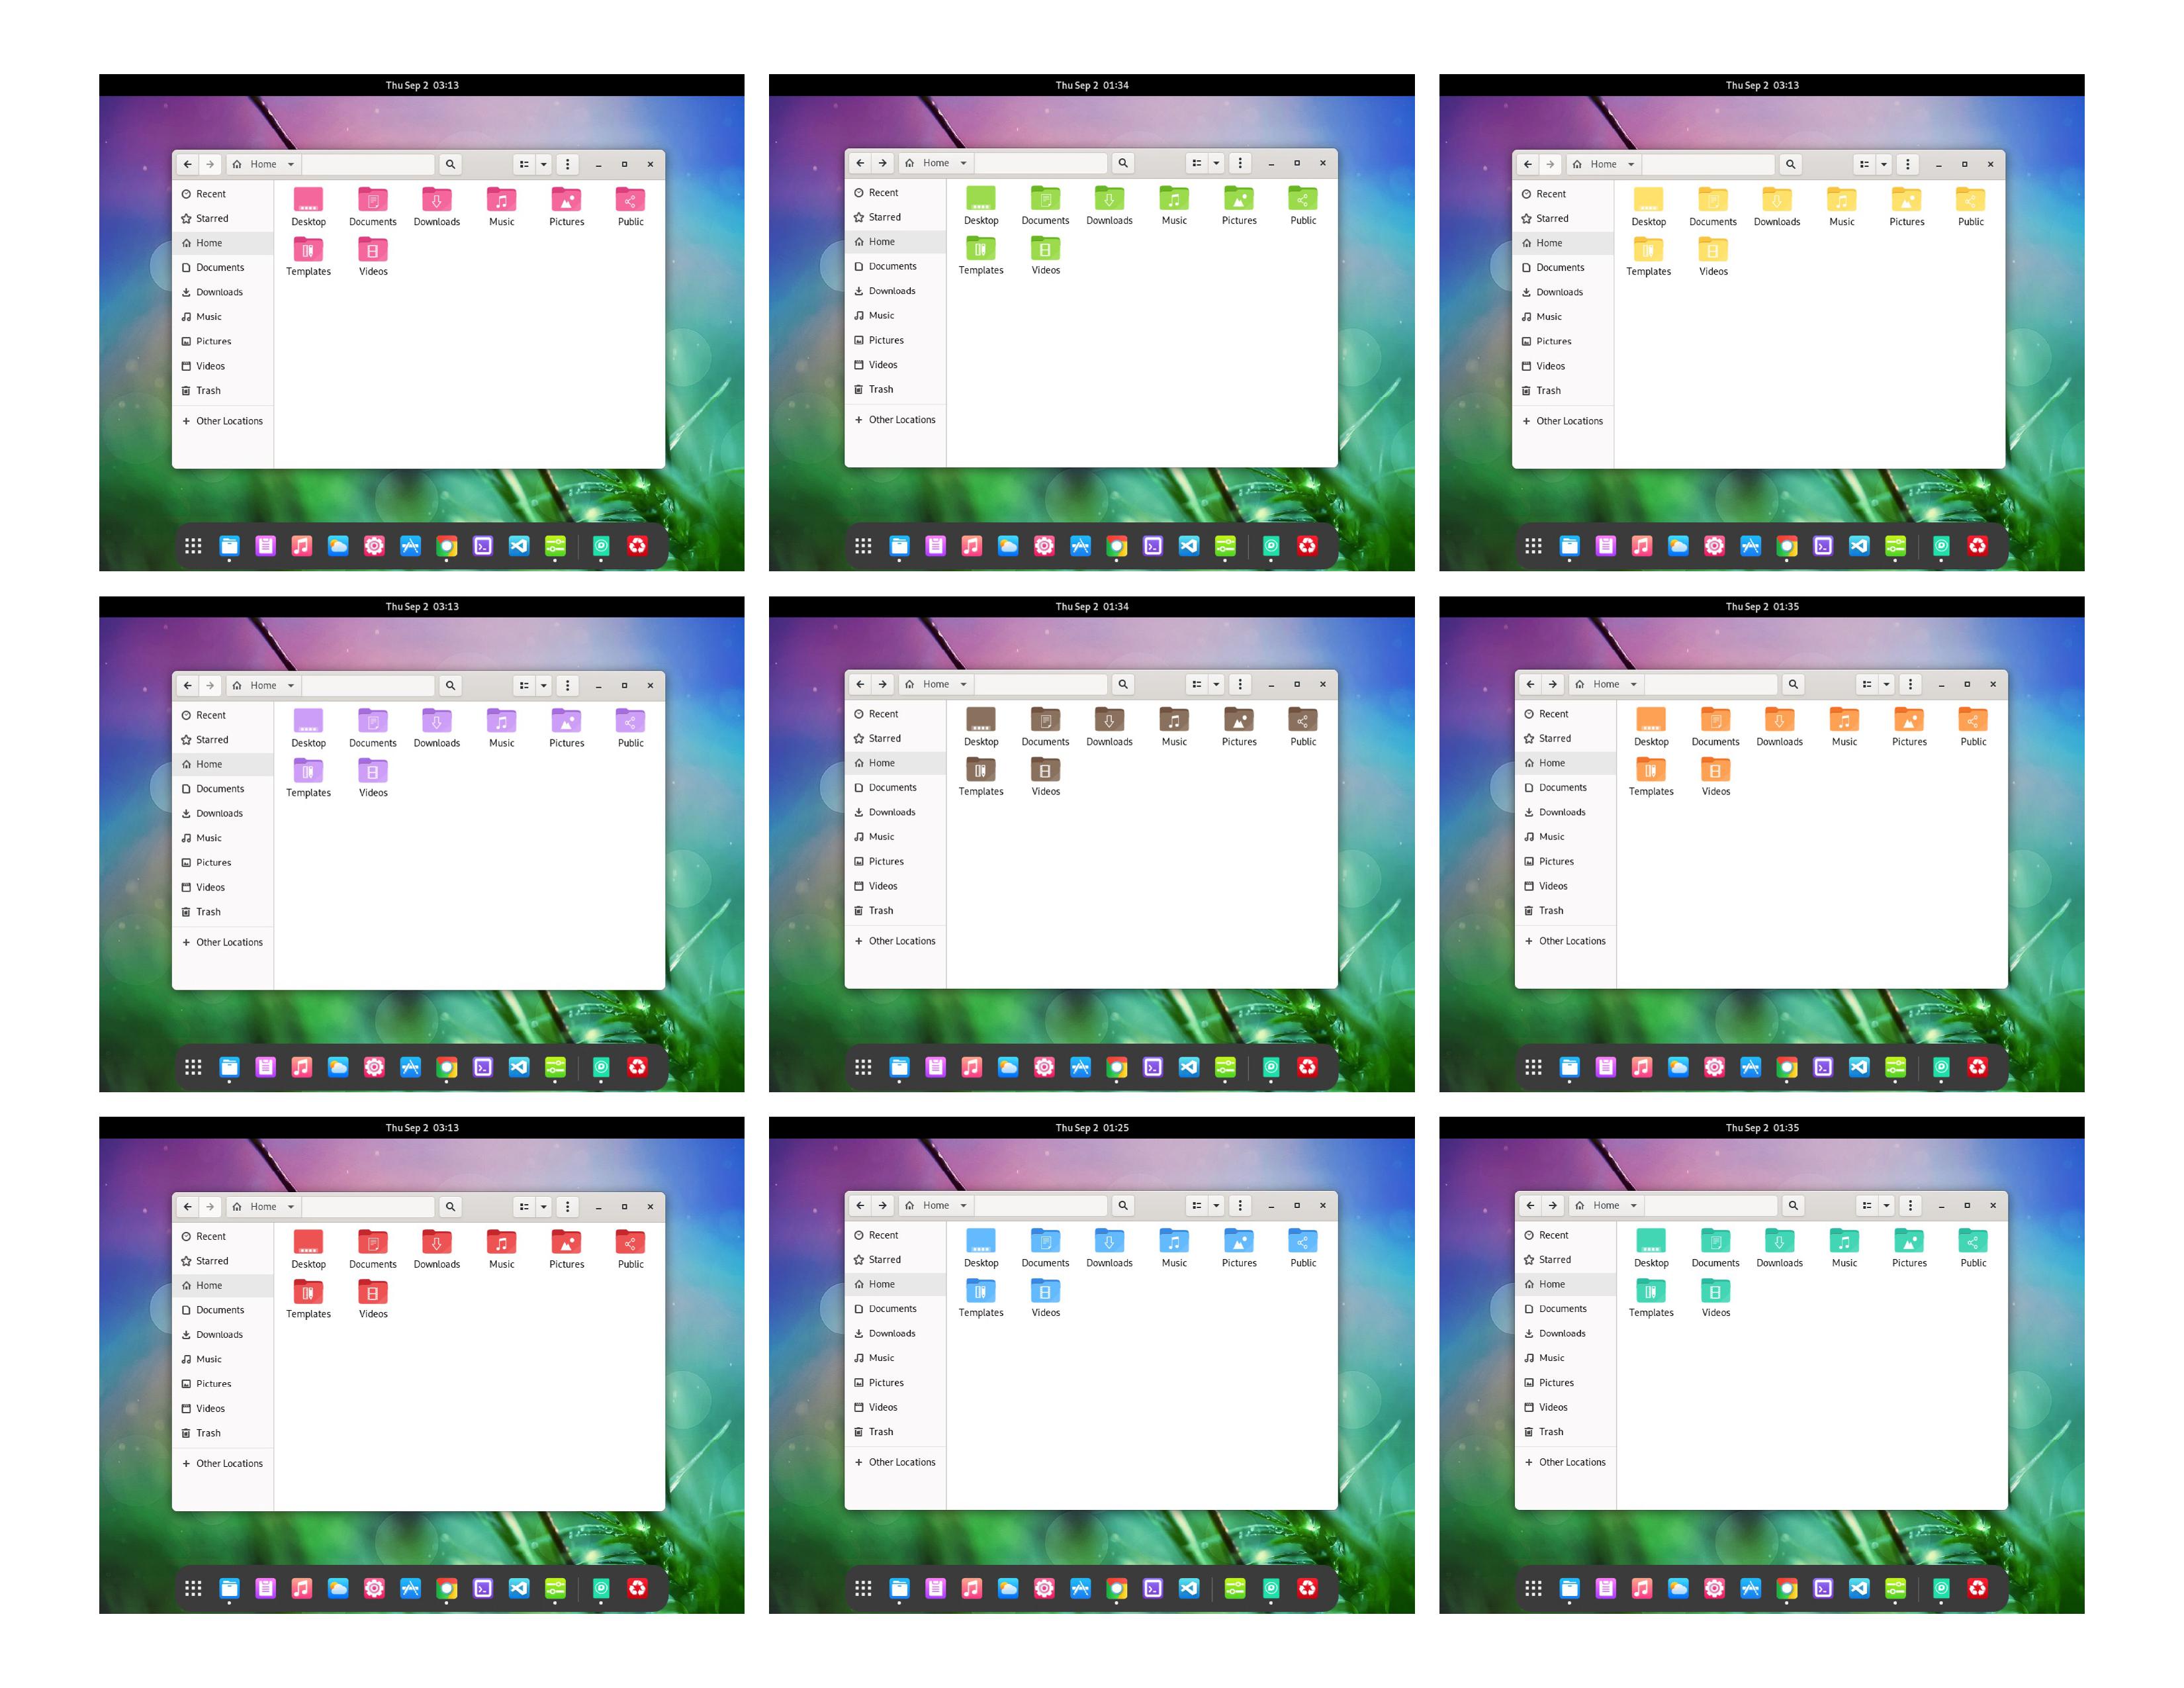Toggle list view in brown-folder window
2184x1688 pixels.
tap(1197, 684)
